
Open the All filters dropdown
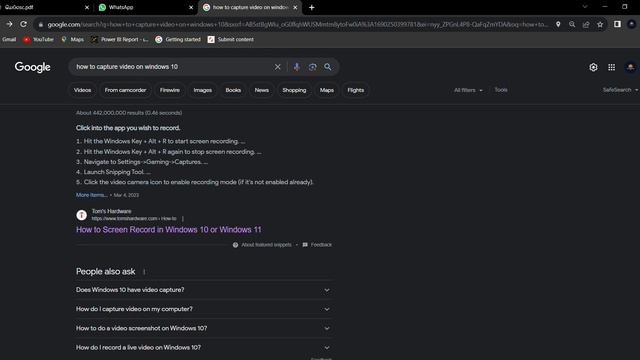(468, 90)
